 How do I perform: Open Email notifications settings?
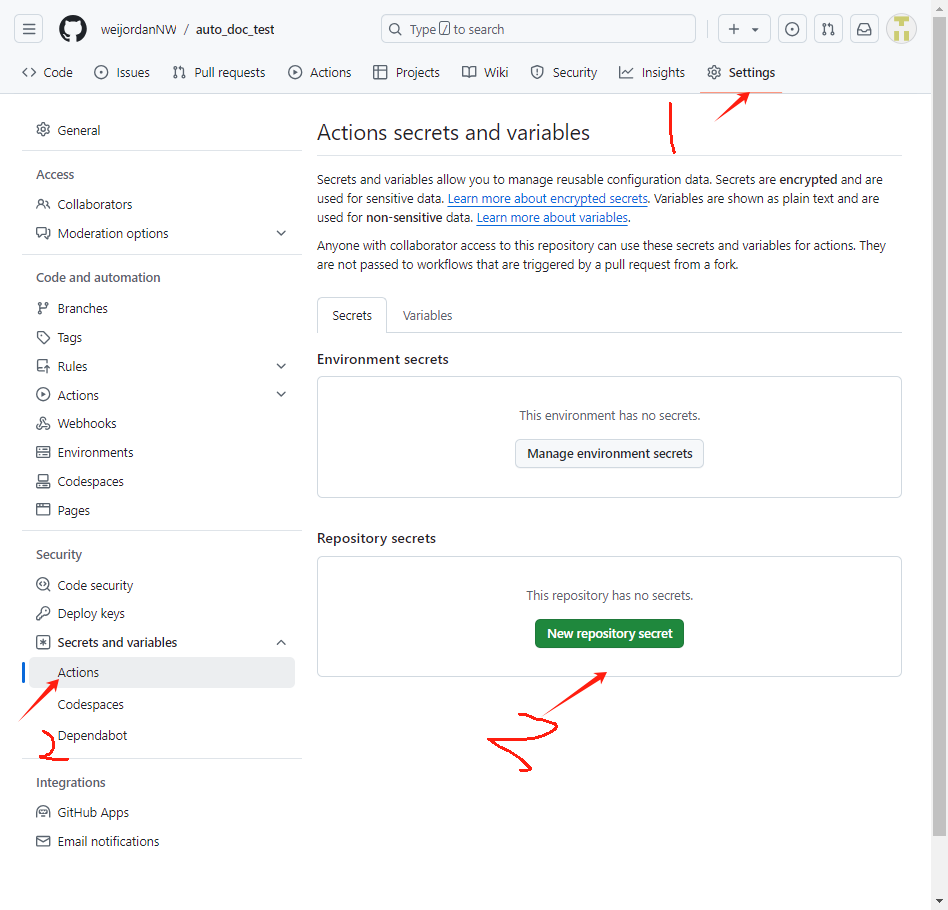161,842
